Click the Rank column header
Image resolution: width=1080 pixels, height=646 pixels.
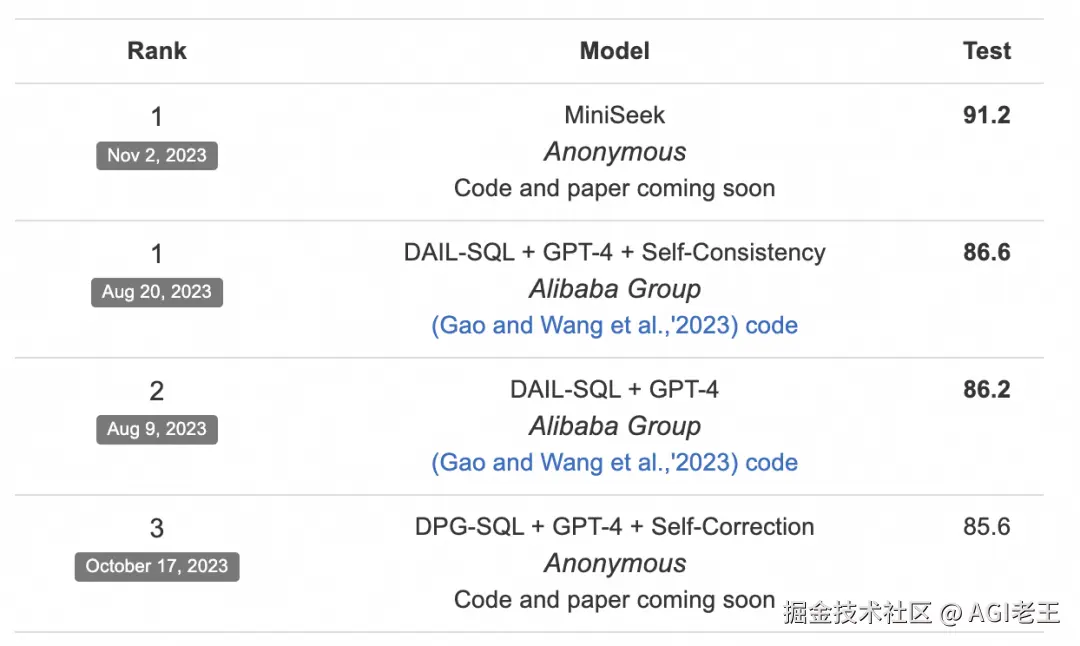(156, 51)
